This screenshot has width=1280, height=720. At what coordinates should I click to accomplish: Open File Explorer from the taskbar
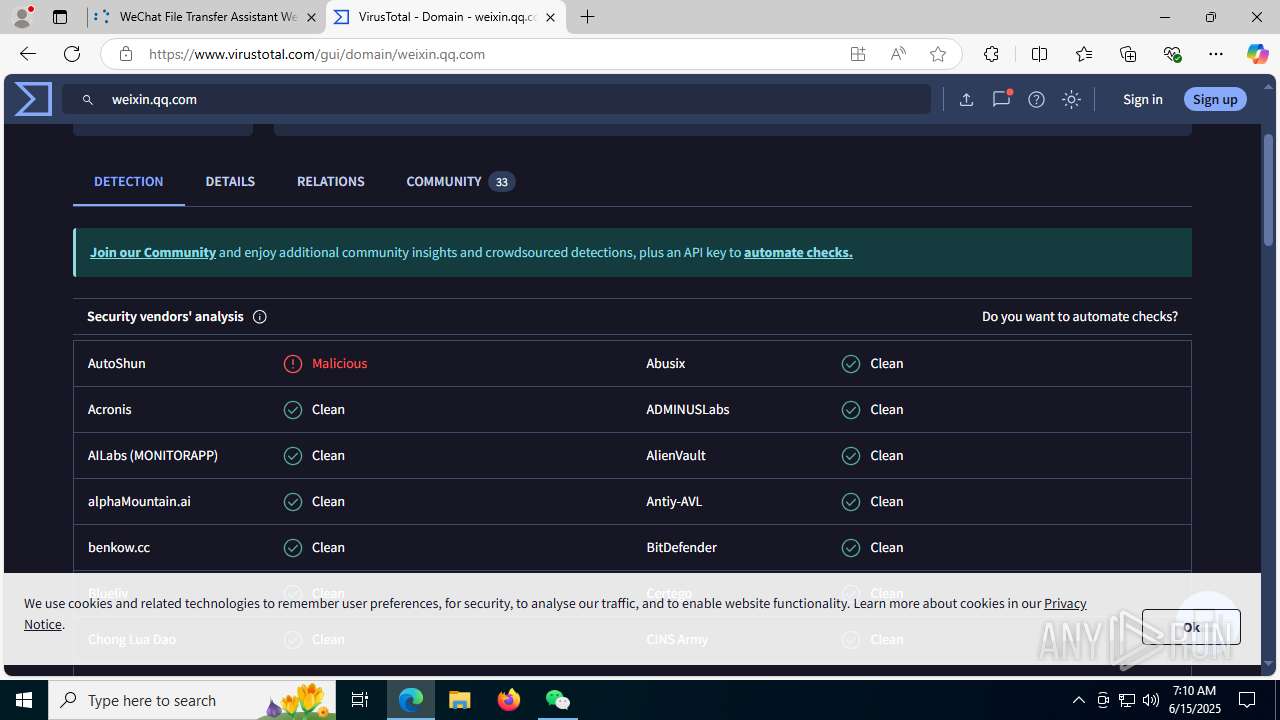pyautogui.click(x=460, y=700)
